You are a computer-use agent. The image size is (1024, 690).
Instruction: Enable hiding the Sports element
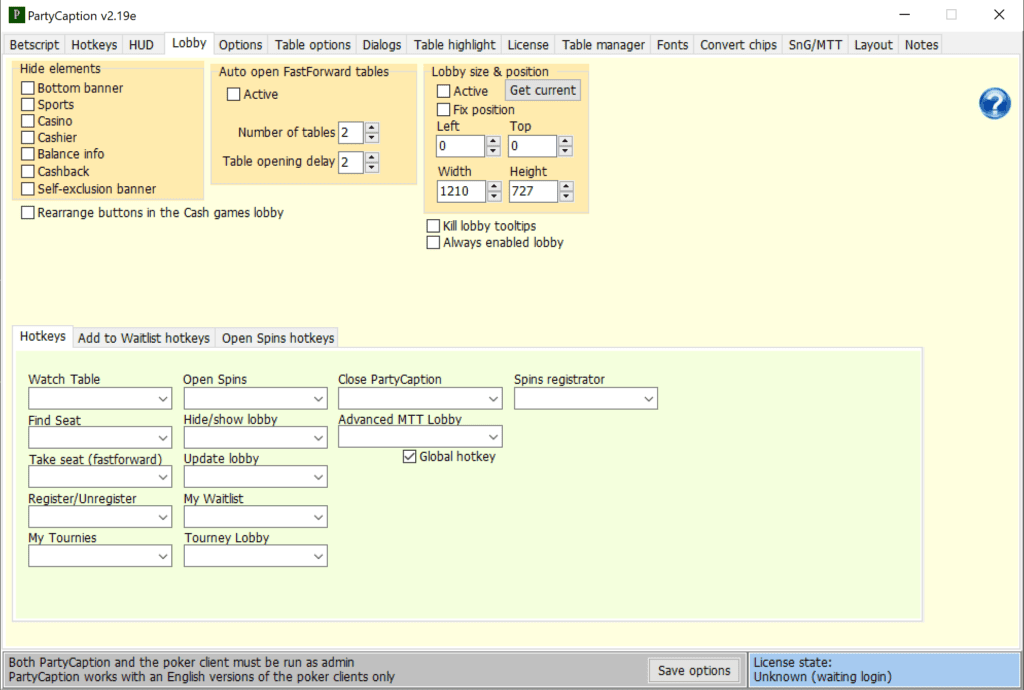[x=27, y=104]
